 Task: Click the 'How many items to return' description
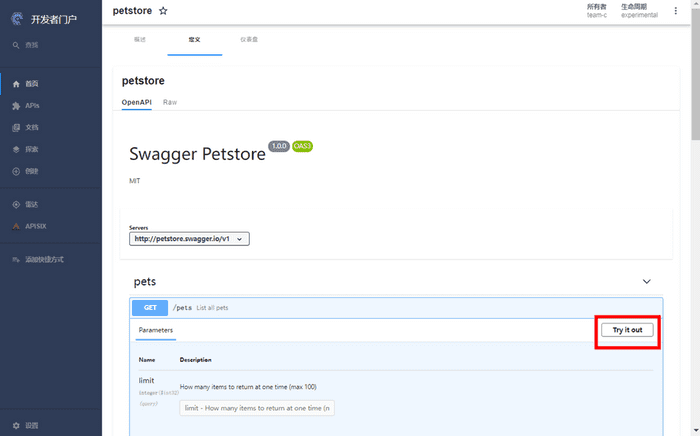point(248,387)
